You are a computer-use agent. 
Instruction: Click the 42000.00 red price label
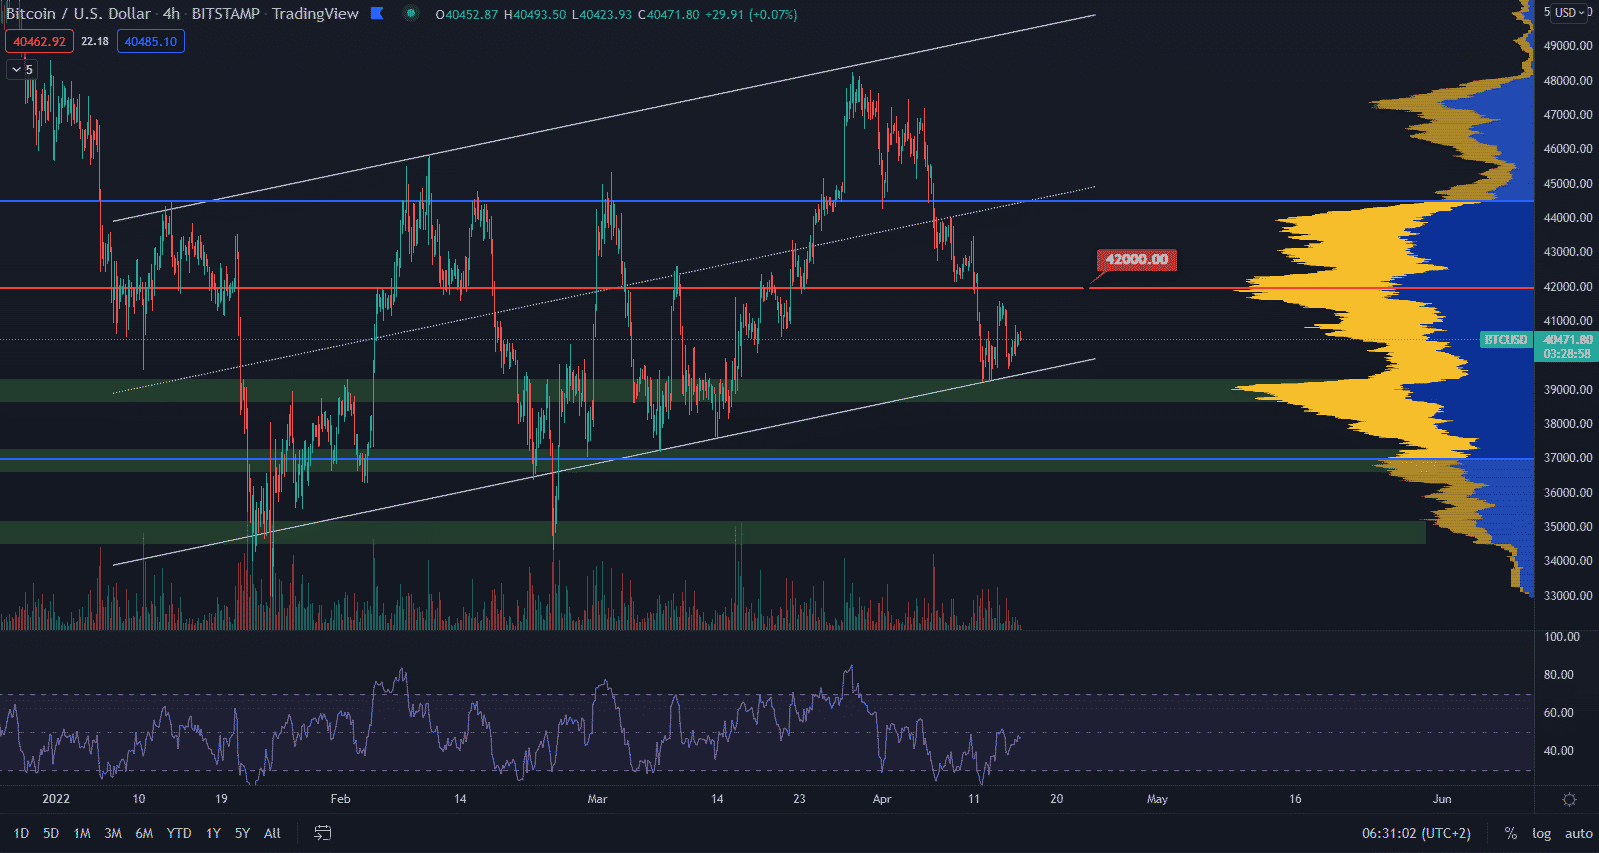pyautogui.click(x=1137, y=260)
